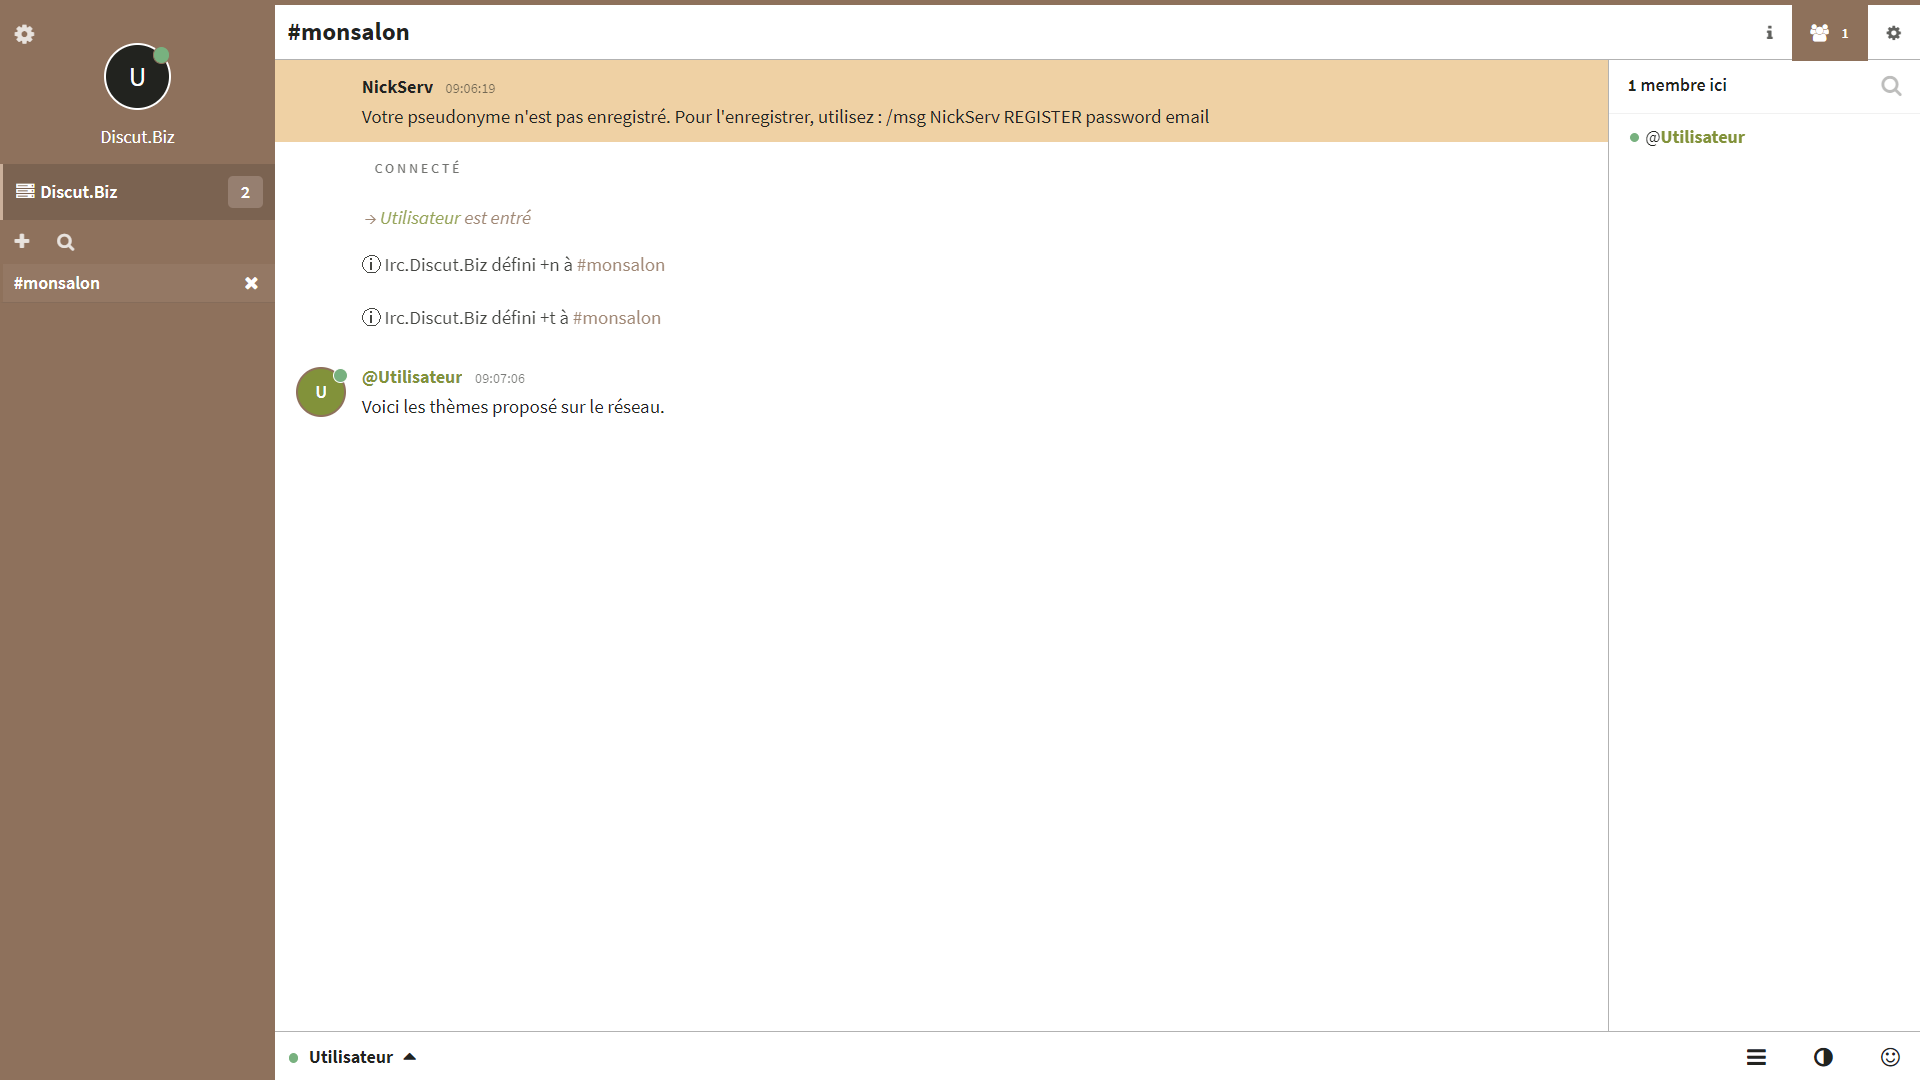Close the #monsalon channel
The width and height of the screenshot is (1920, 1080).
[251, 283]
